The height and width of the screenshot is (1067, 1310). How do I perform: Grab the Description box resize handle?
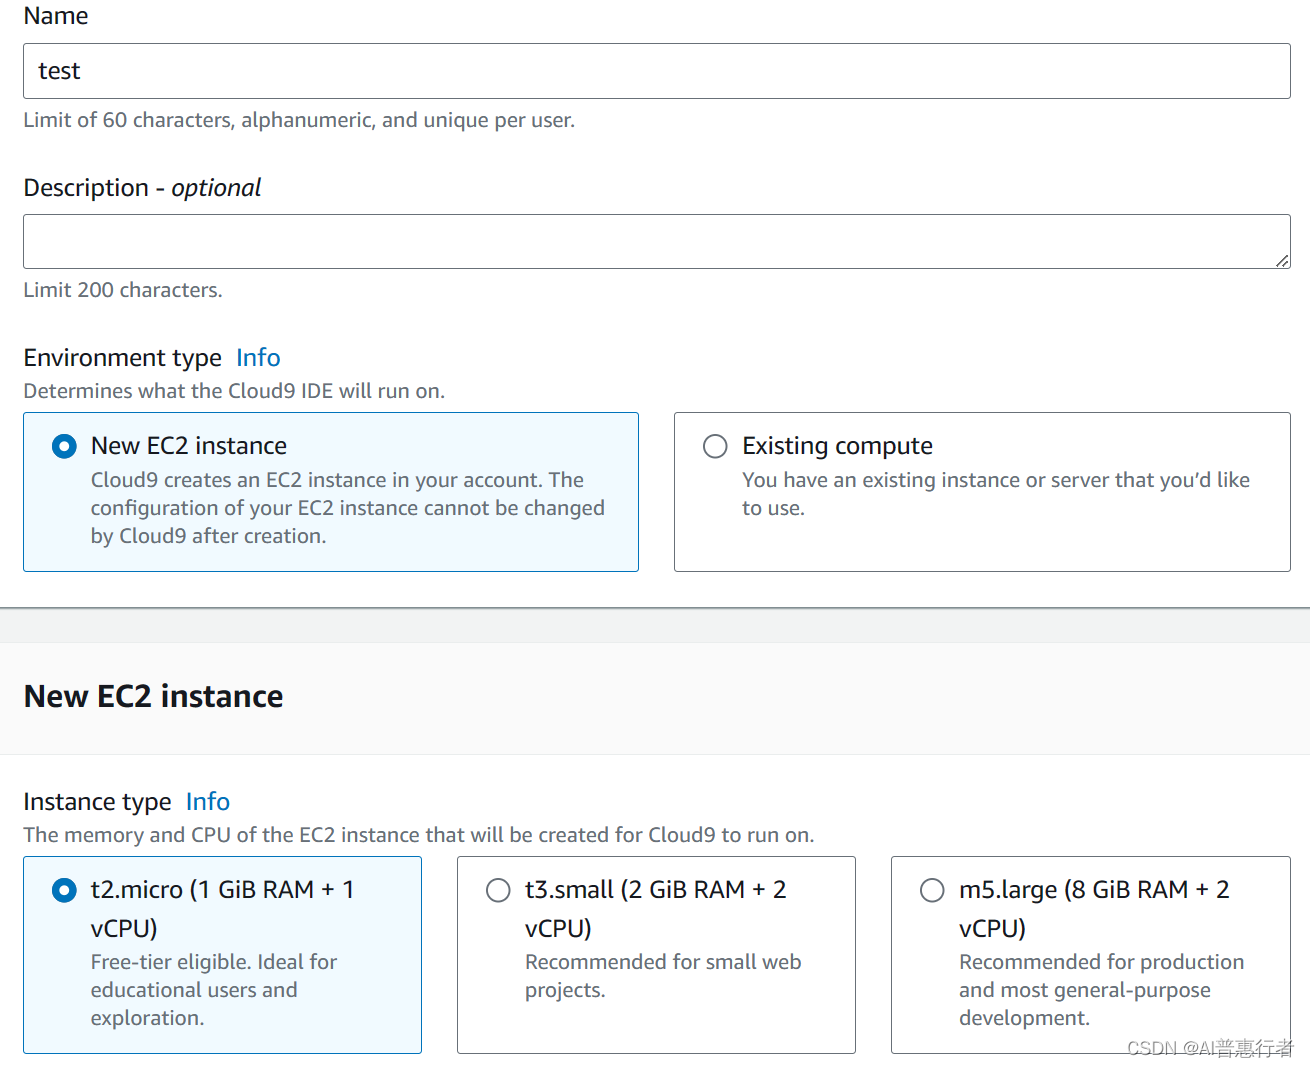coord(1282,261)
